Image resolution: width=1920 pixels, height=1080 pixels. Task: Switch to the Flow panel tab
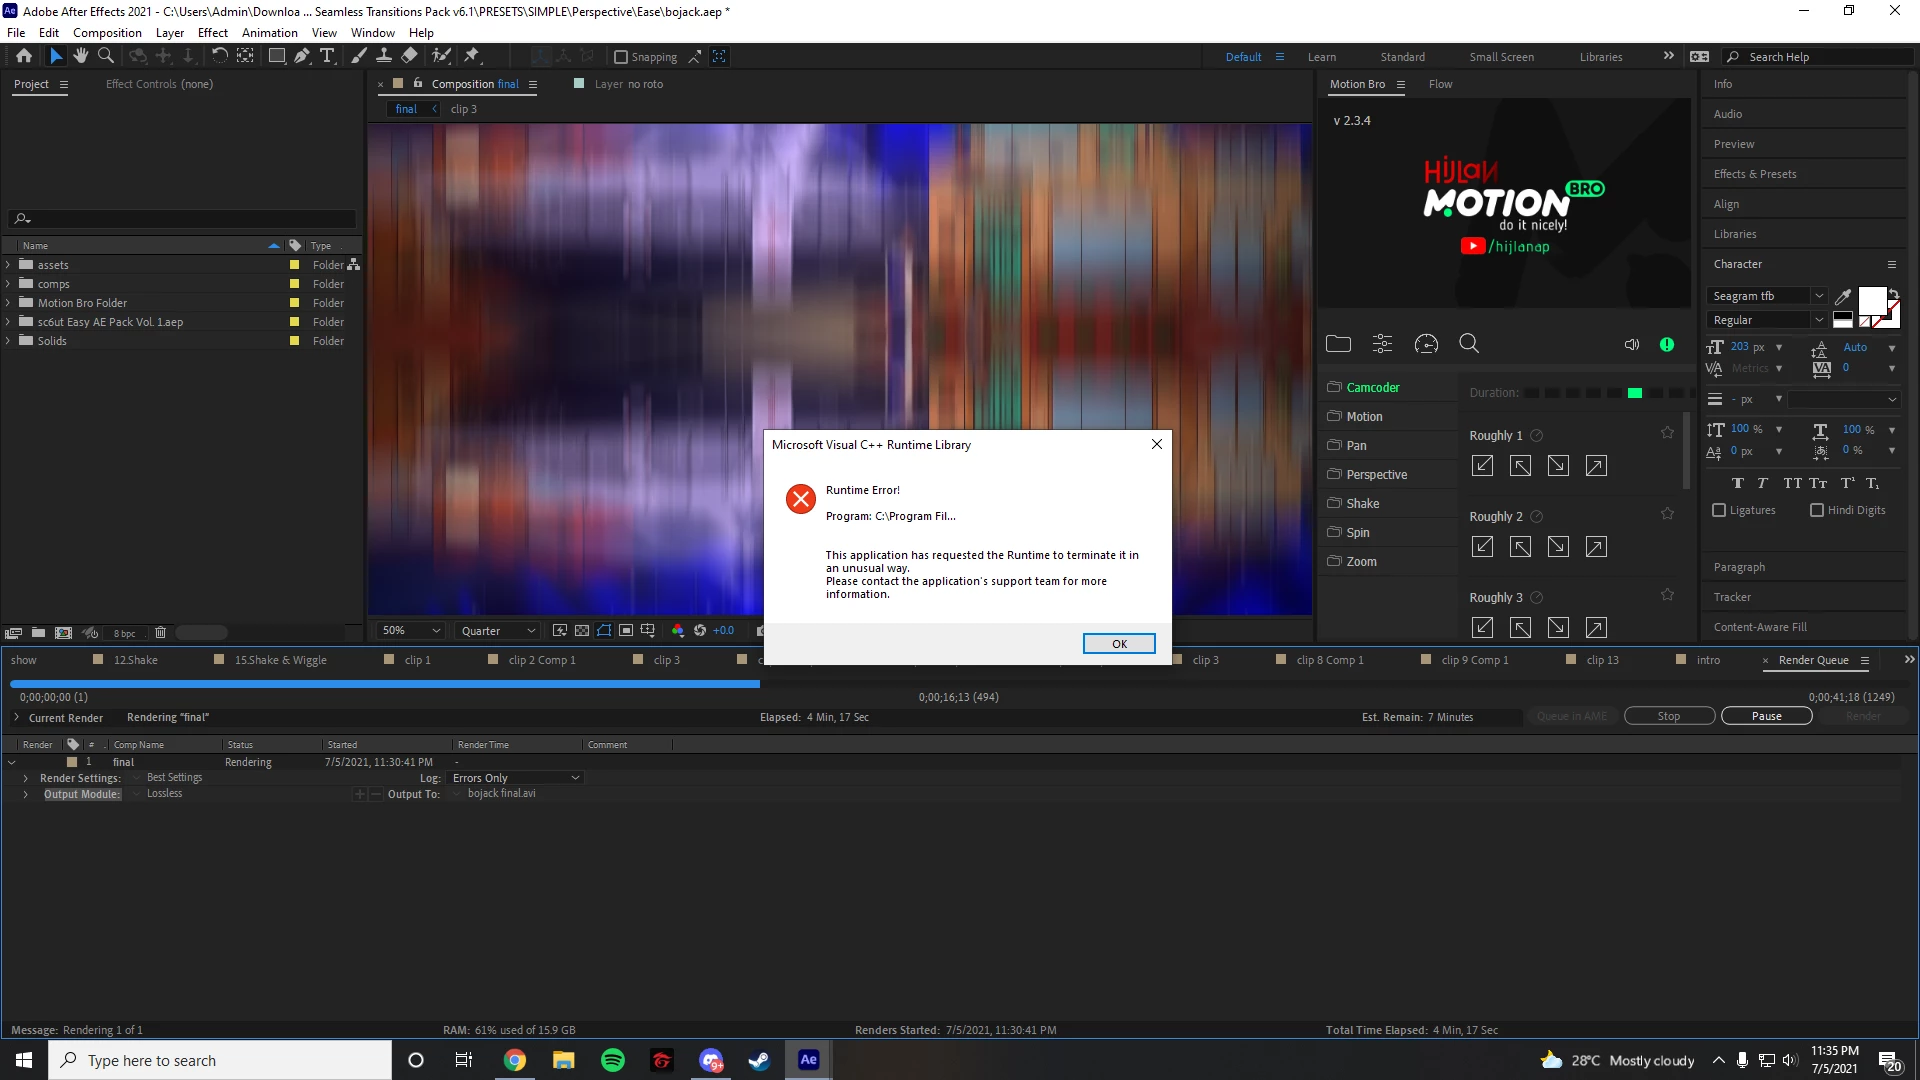1440,84
